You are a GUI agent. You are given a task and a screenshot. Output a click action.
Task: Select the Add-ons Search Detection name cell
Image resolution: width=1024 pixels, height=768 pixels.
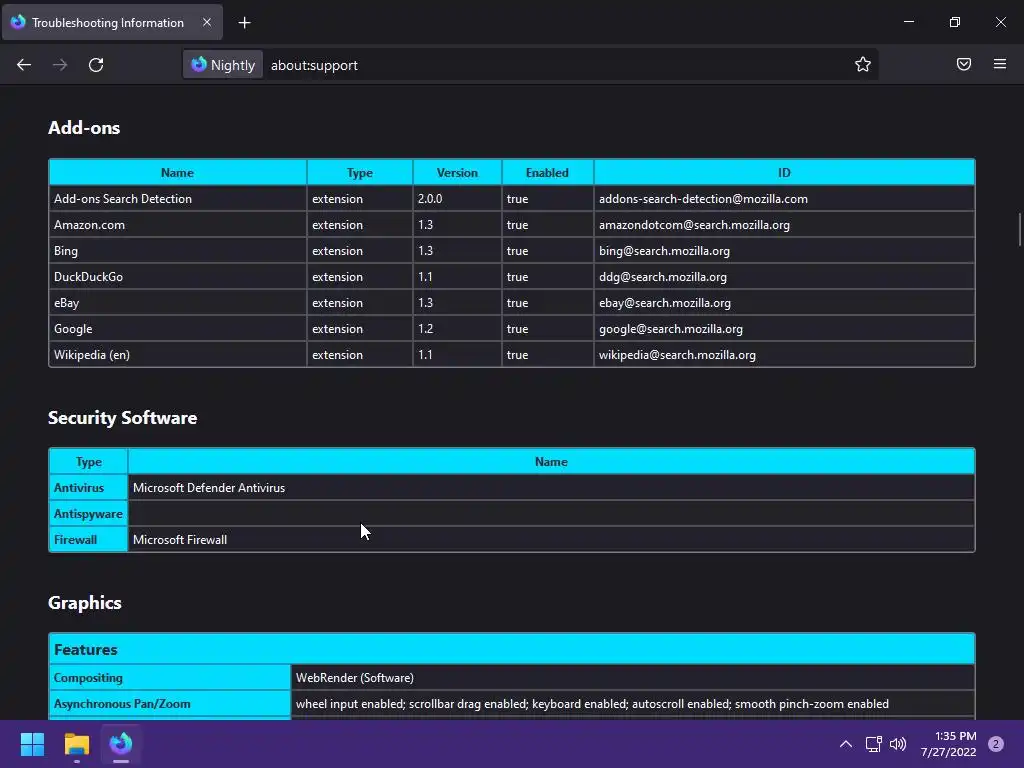tap(178, 199)
